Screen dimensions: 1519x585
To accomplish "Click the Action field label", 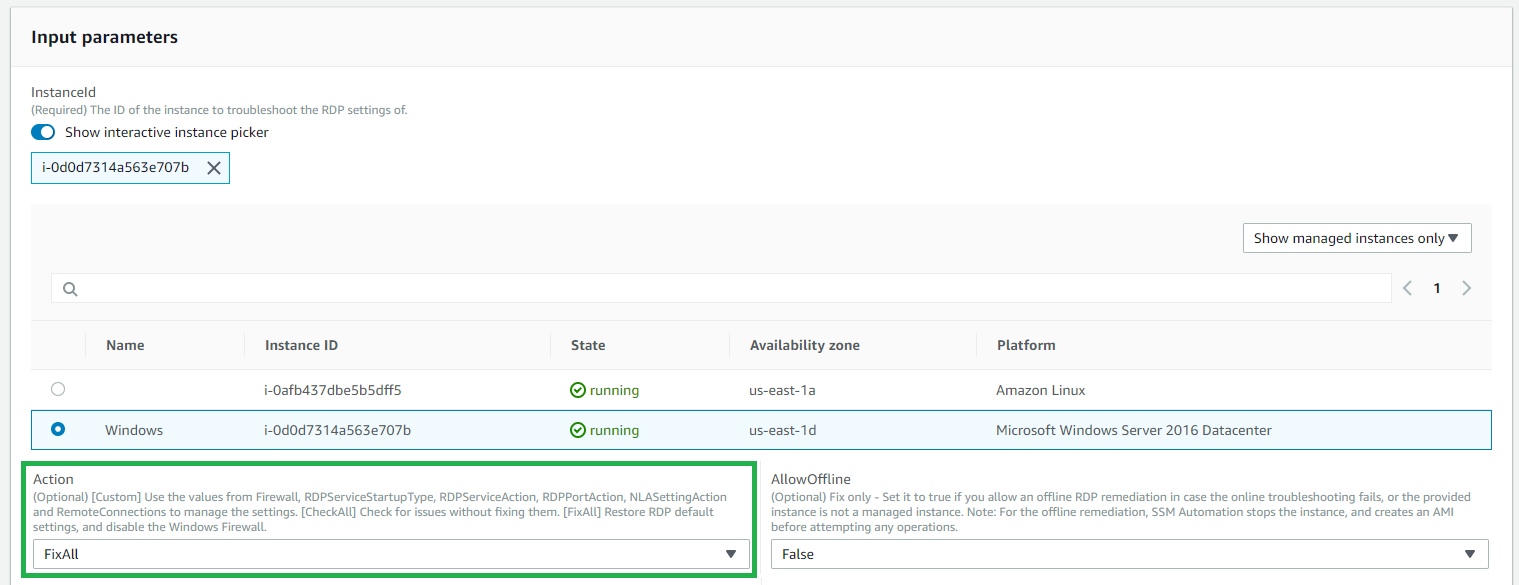I will [x=53, y=480].
